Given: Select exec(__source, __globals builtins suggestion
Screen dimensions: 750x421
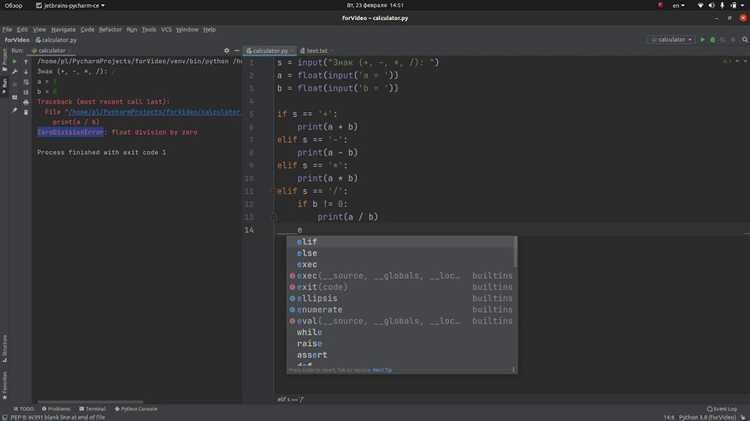Looking at the screenshot, I should 401,276.
